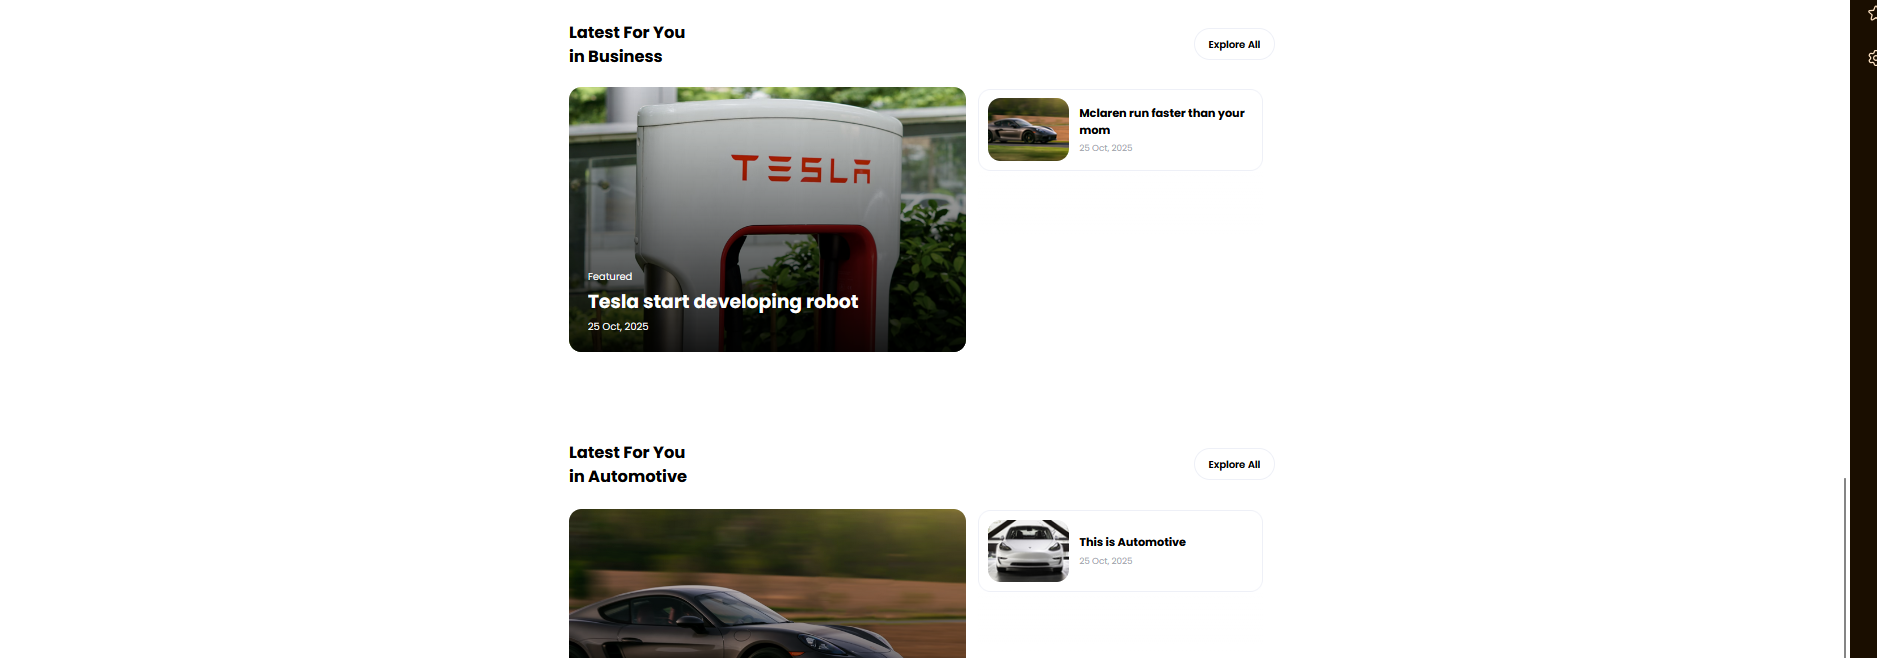This screenshot has height=658, width=1877.
Task: Open the settings gear icon in sidebar
Action: pos(1872,58)
